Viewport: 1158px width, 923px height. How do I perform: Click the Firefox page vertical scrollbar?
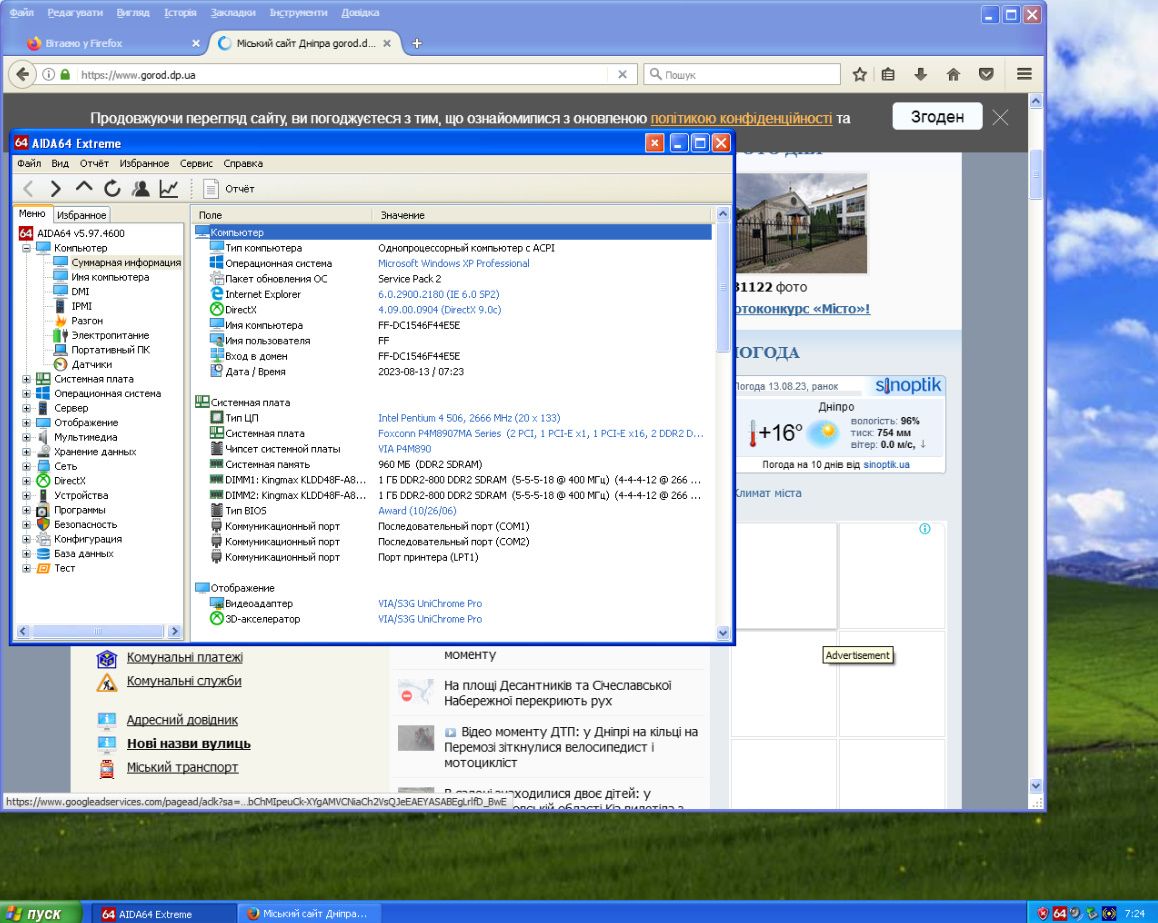tap(1035, 443)
